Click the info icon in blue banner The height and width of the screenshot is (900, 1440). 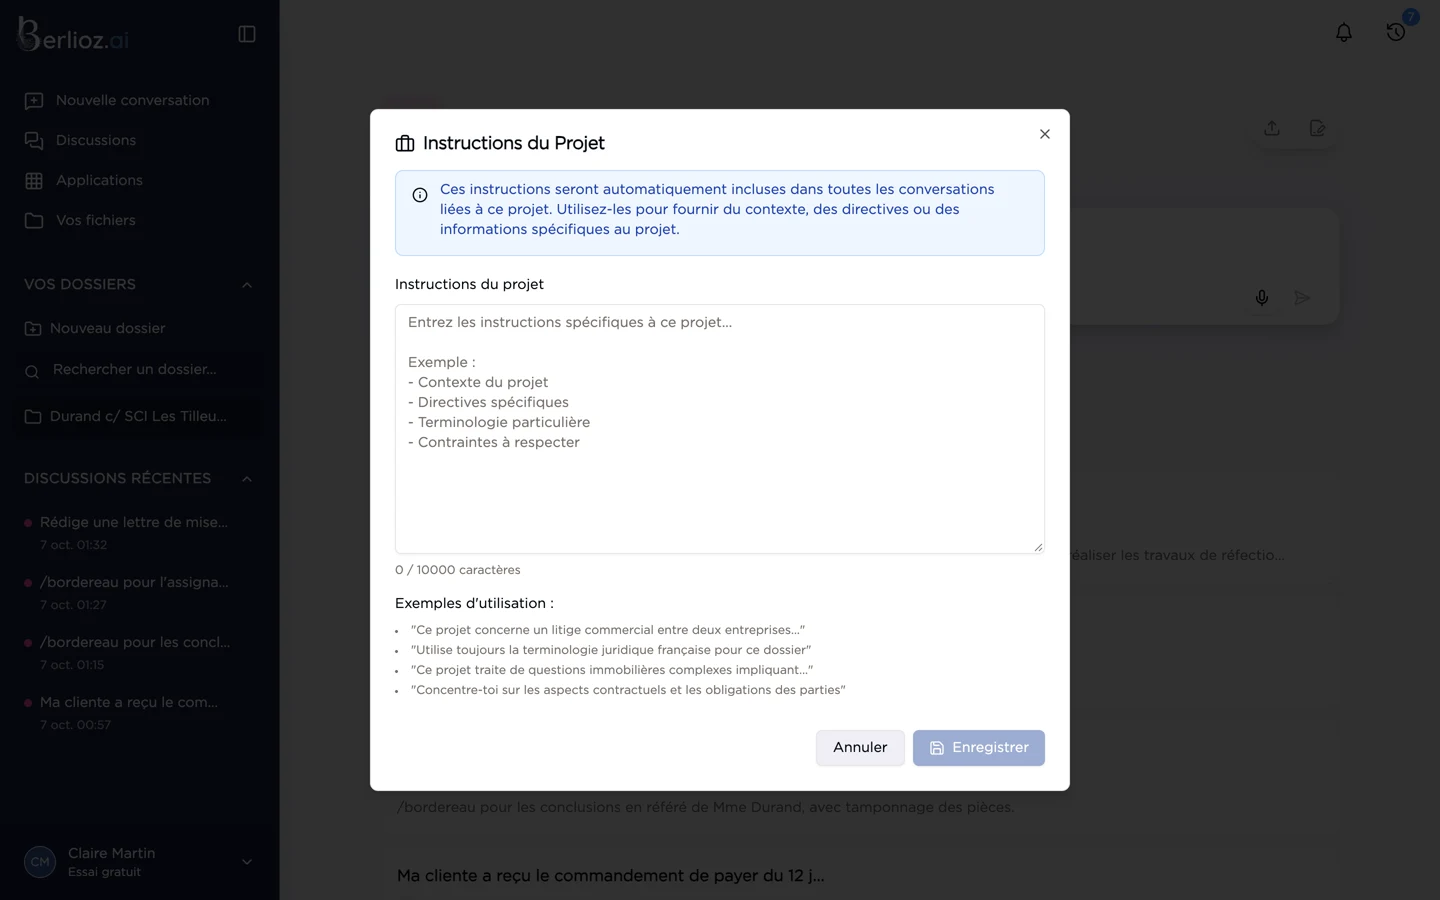pyautogui.click(x=420, y=195)
